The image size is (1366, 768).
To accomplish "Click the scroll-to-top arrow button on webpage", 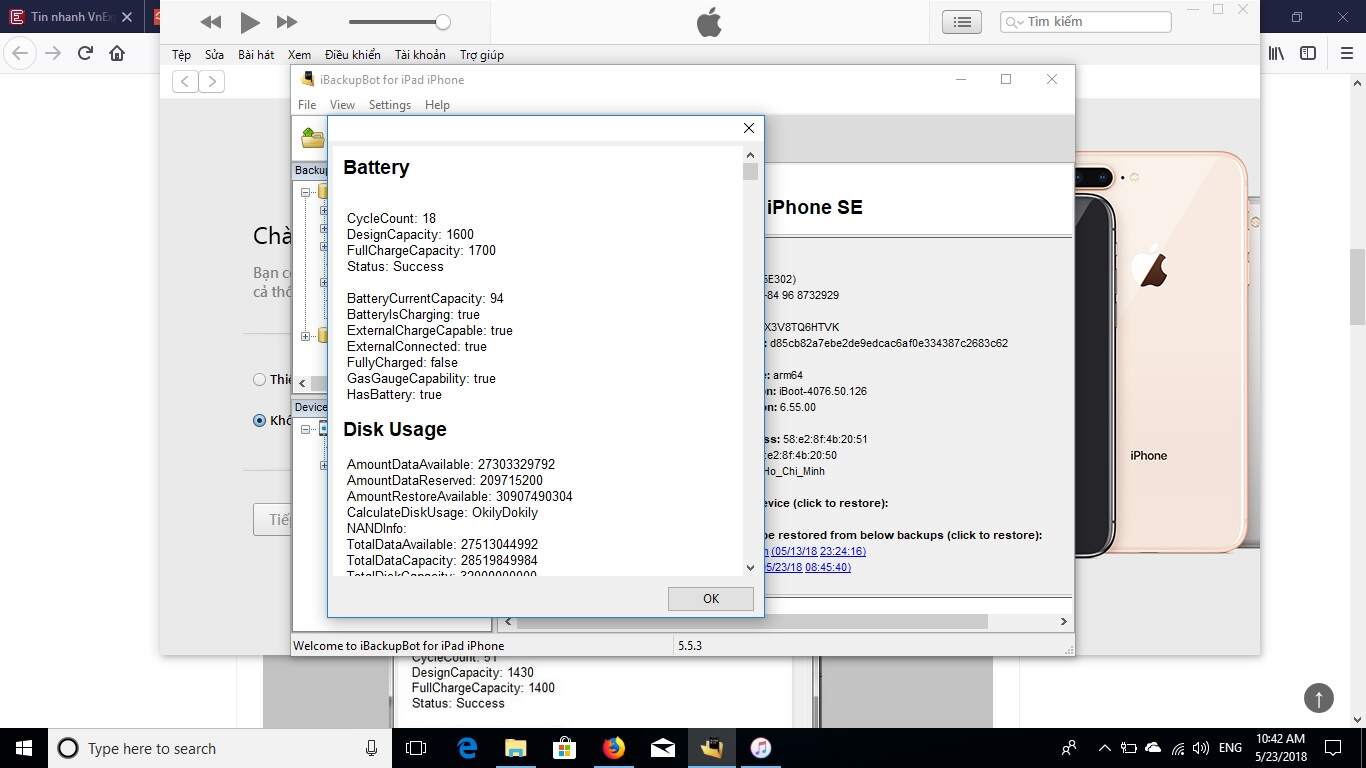I will coord(1318,698).
